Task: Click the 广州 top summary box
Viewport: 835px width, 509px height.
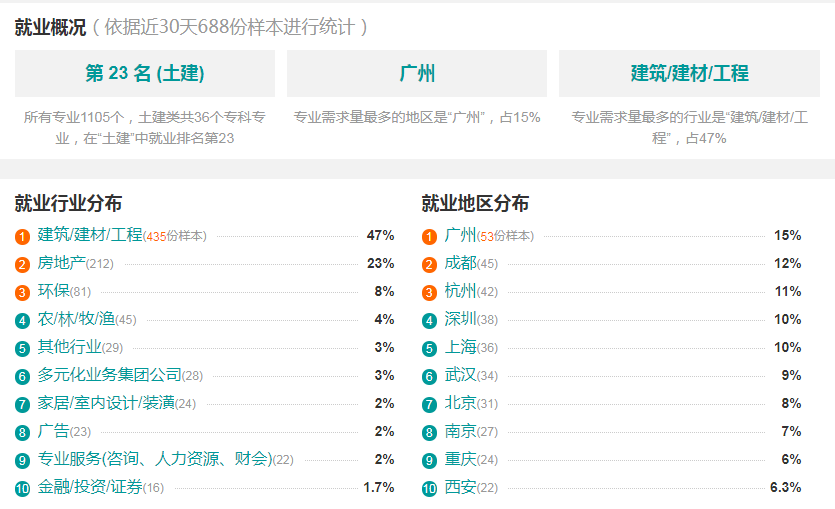Action: (417, 73)
